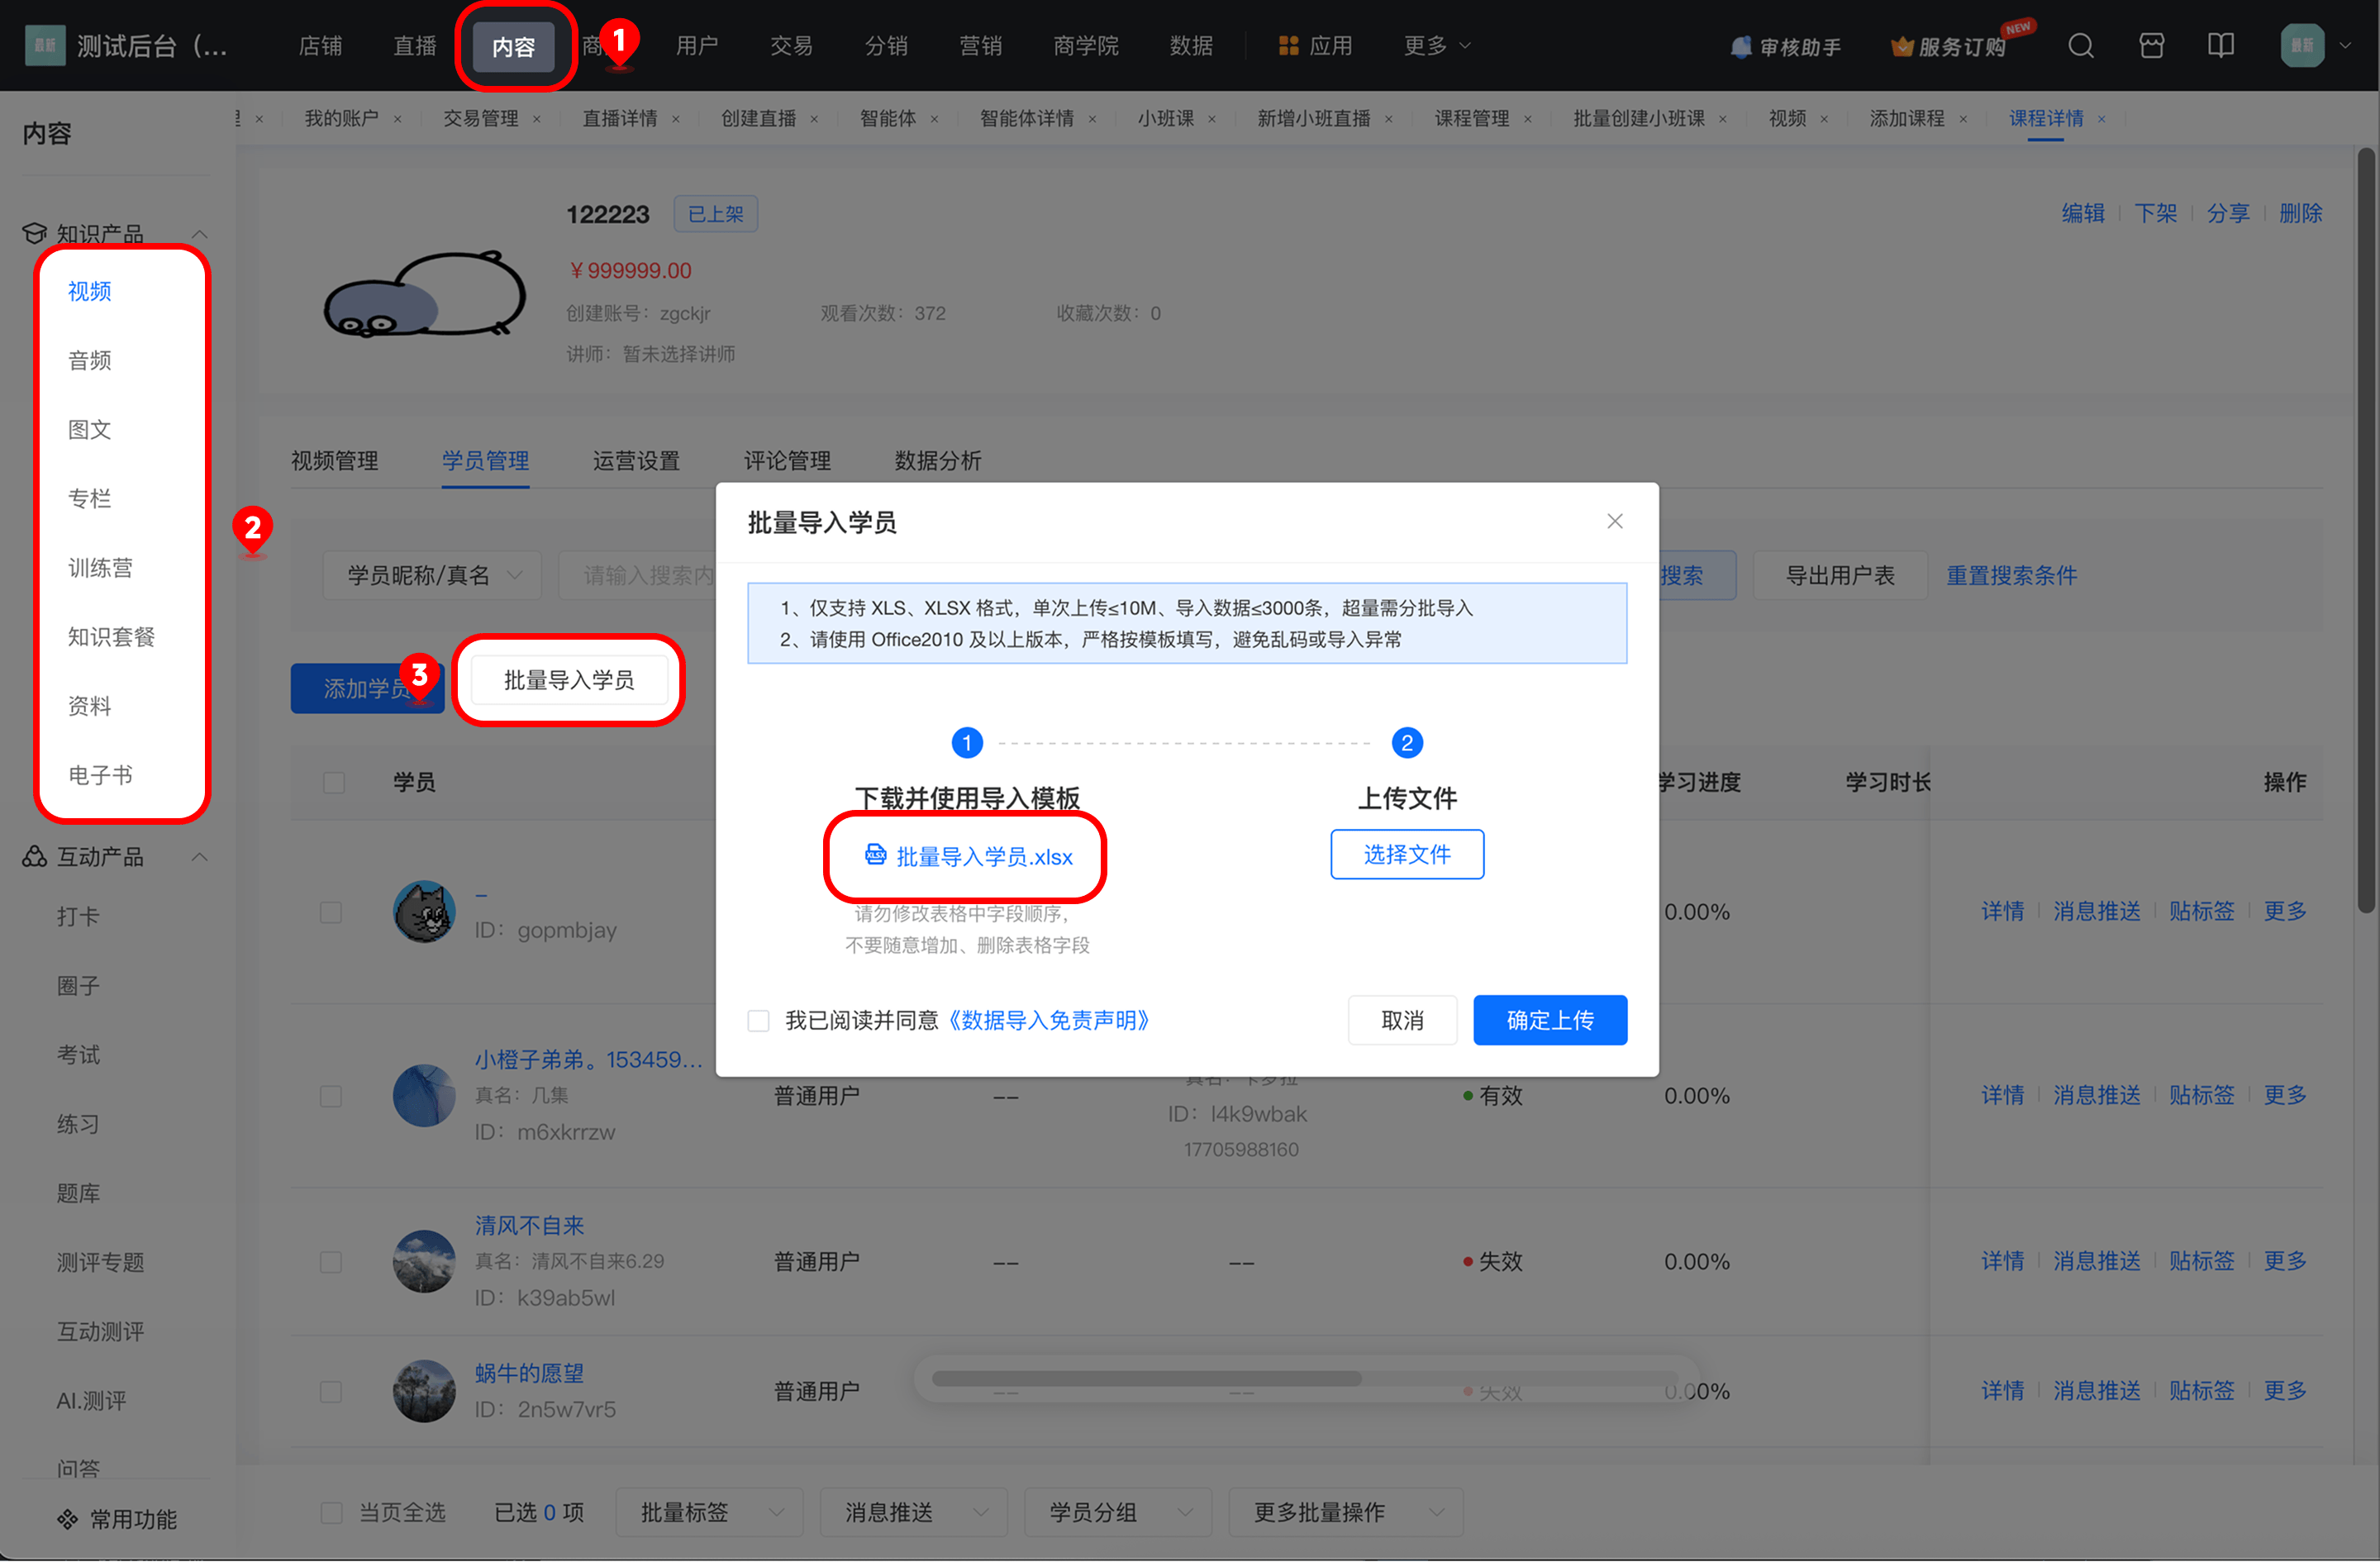Toggle the select-all checkbox in table header
This screenshot has height=1562, width=2380.
(x=334, y=782)
